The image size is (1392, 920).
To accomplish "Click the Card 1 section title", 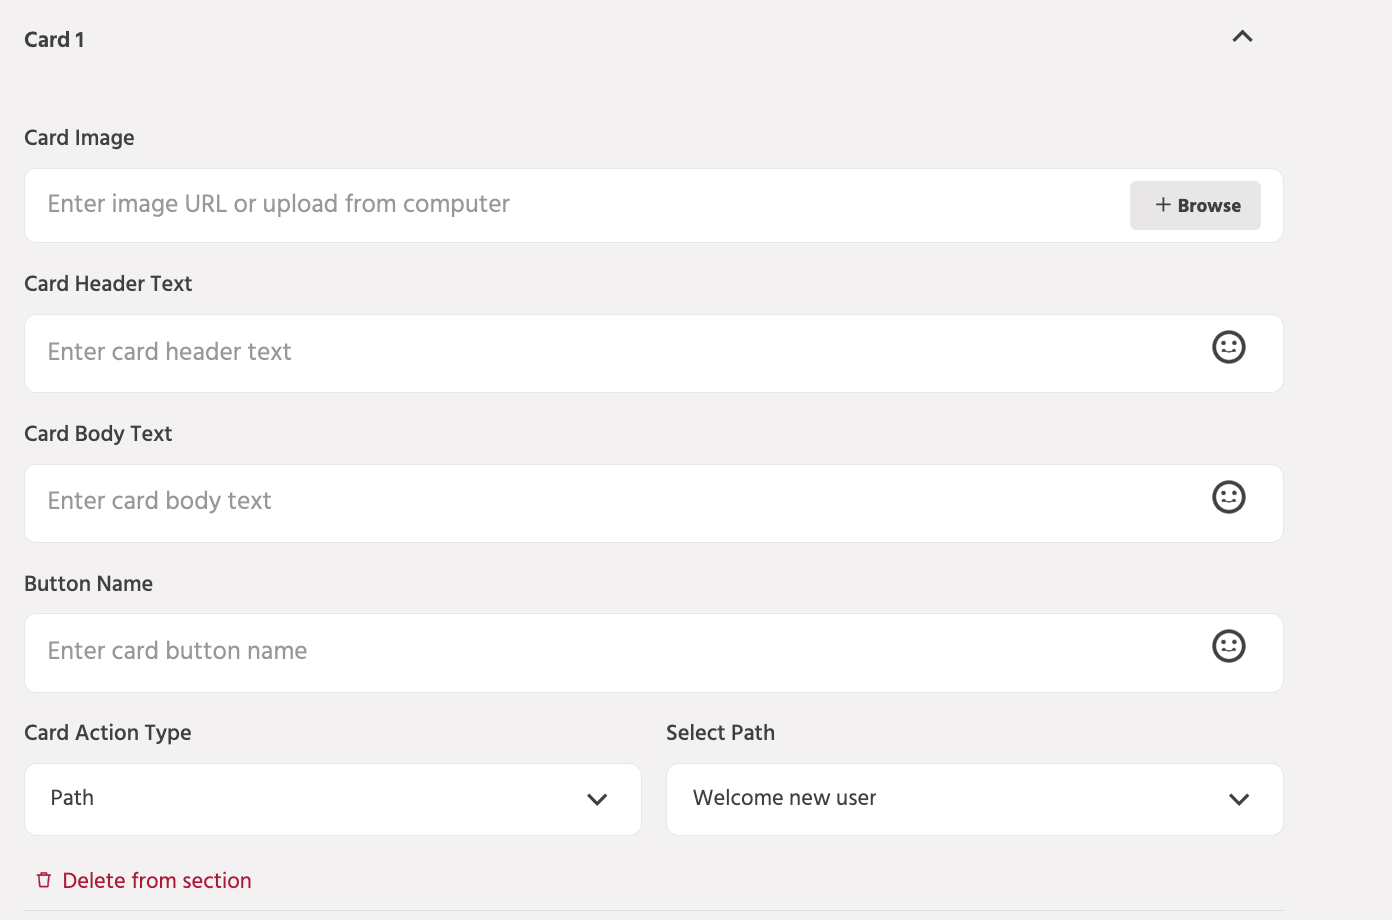I will click(x=55, y=39).
